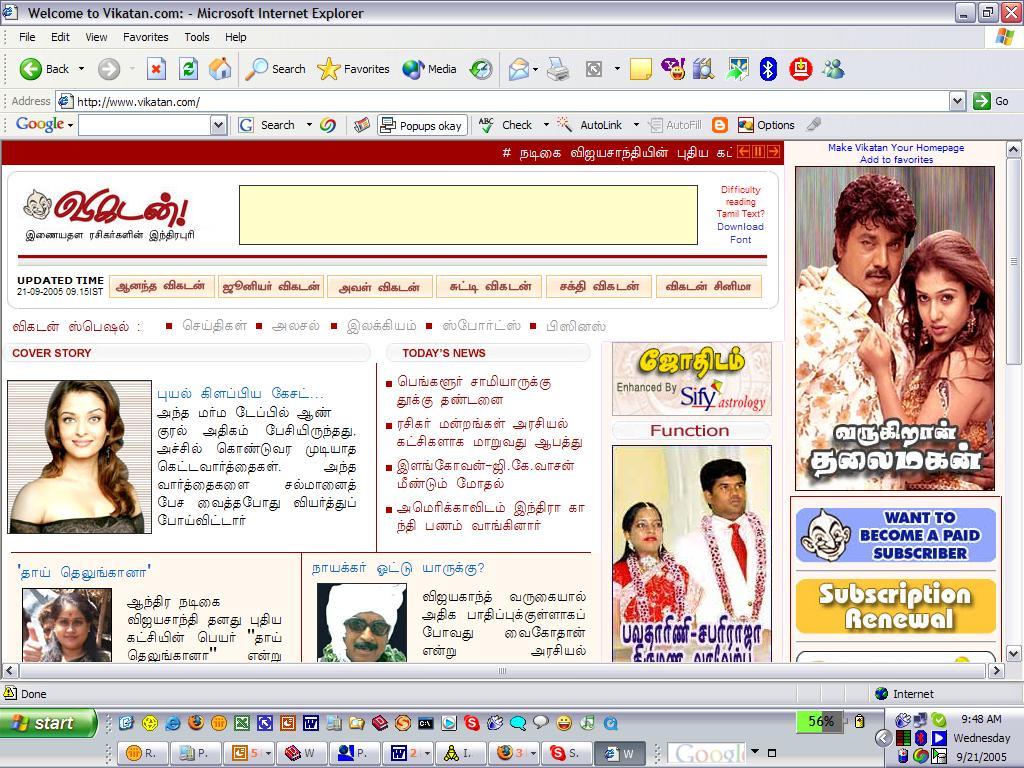Viewport: 1024px width, 768px height.
Task: Toggle the Popups okay blocker button
Action: 421,125
